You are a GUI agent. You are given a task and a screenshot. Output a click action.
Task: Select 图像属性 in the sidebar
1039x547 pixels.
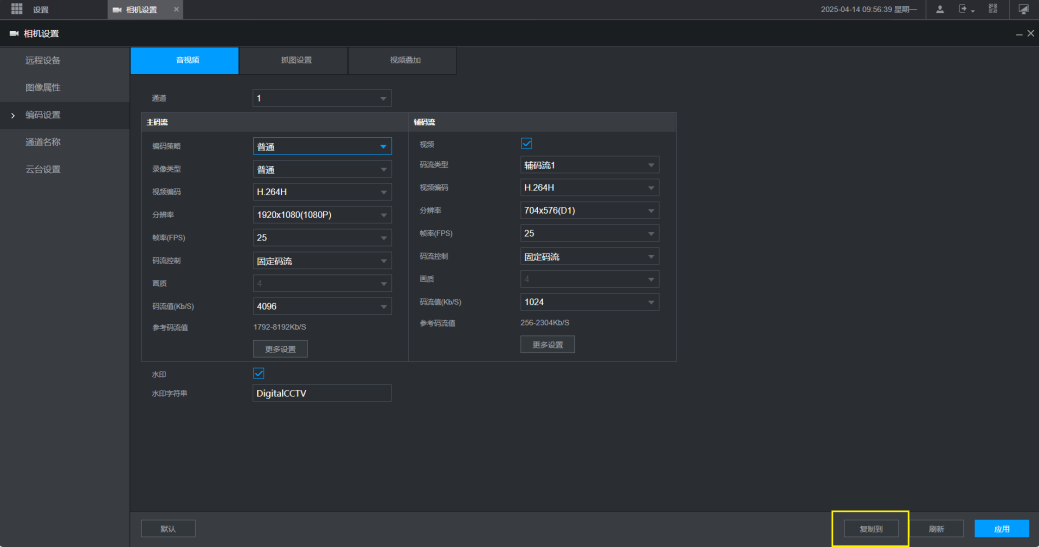pyautogui.click(x=43, y=87)
